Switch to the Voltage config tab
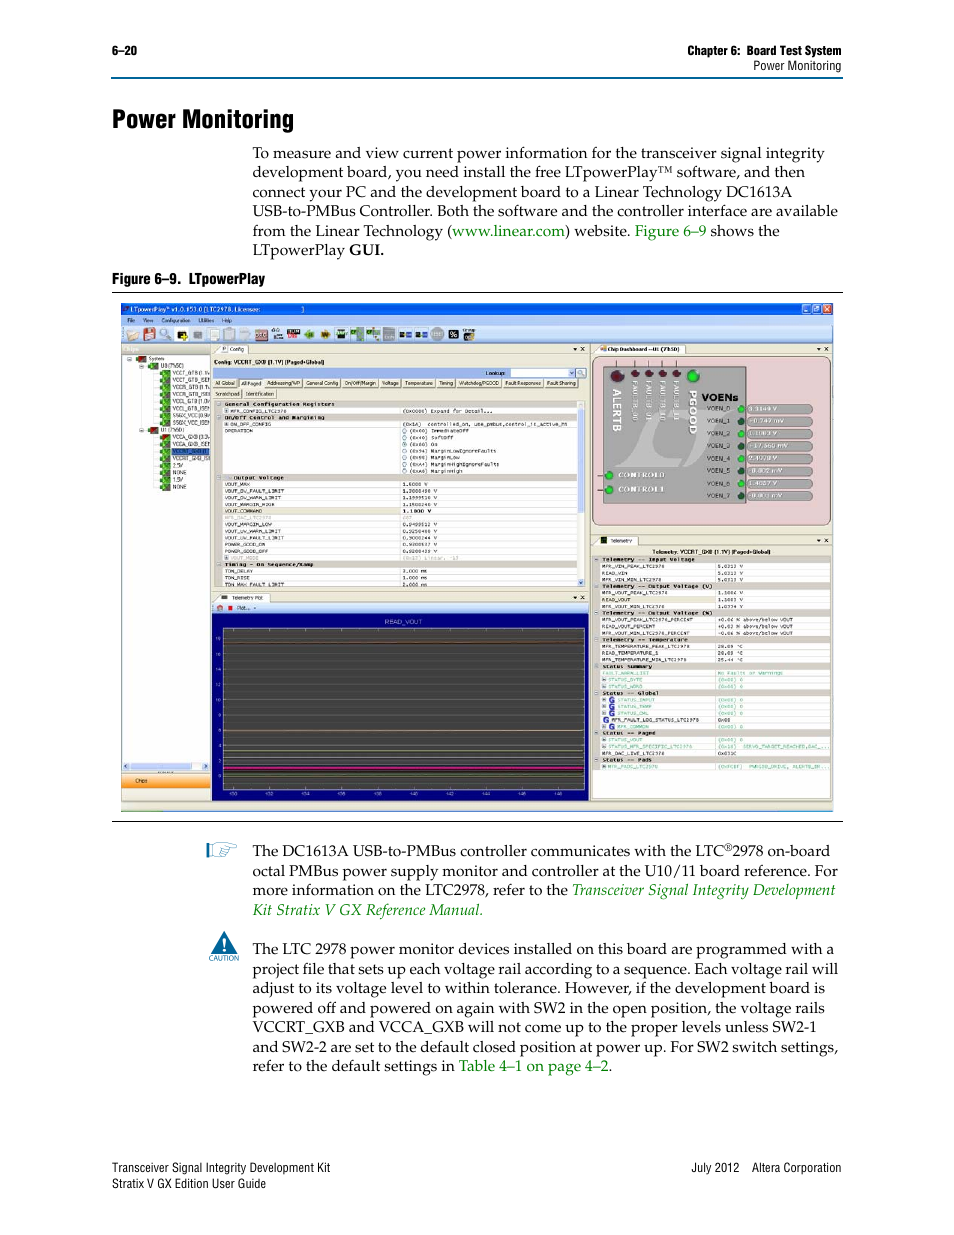The height and width of the screenshot is (1235, 954). 391,383
